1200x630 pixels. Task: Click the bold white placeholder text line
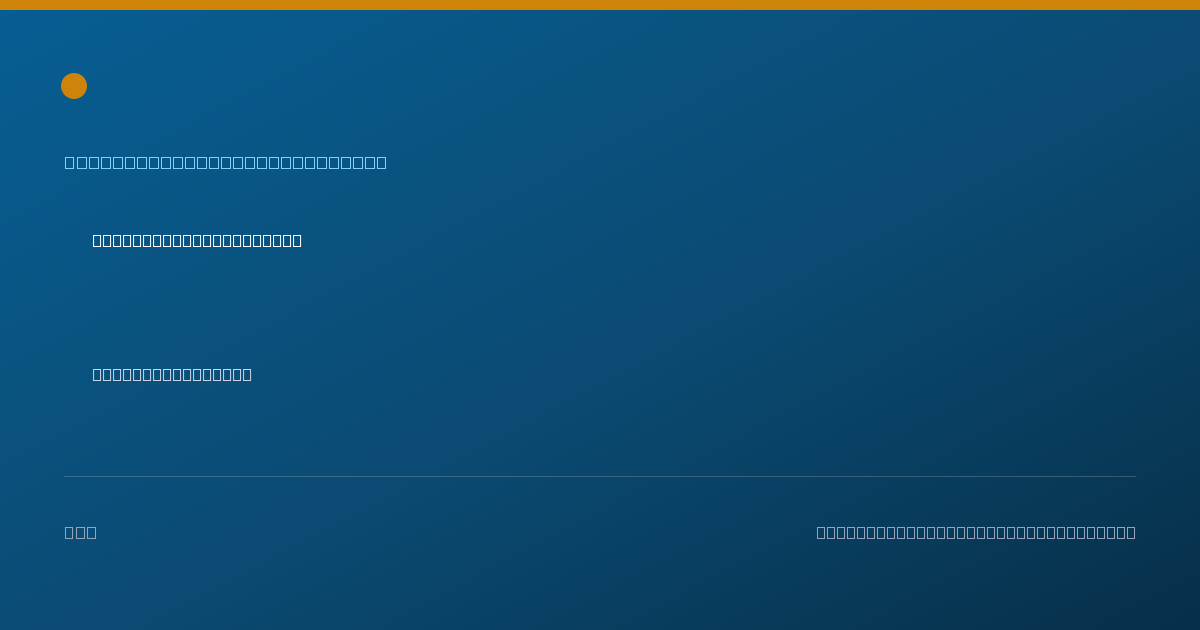pyautogui.click(x=197, y=240)
